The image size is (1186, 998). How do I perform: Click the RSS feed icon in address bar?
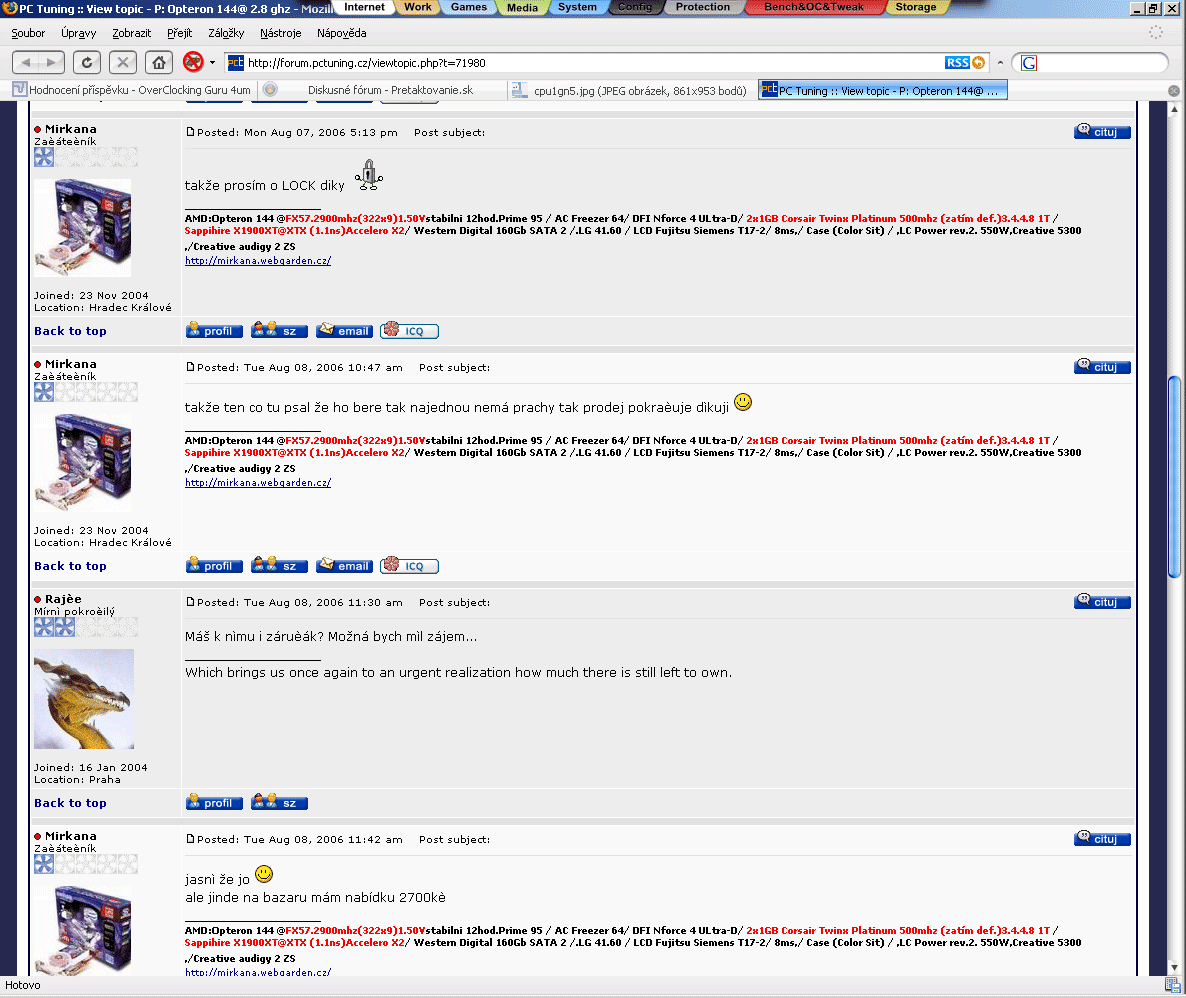tap(958, 63)
